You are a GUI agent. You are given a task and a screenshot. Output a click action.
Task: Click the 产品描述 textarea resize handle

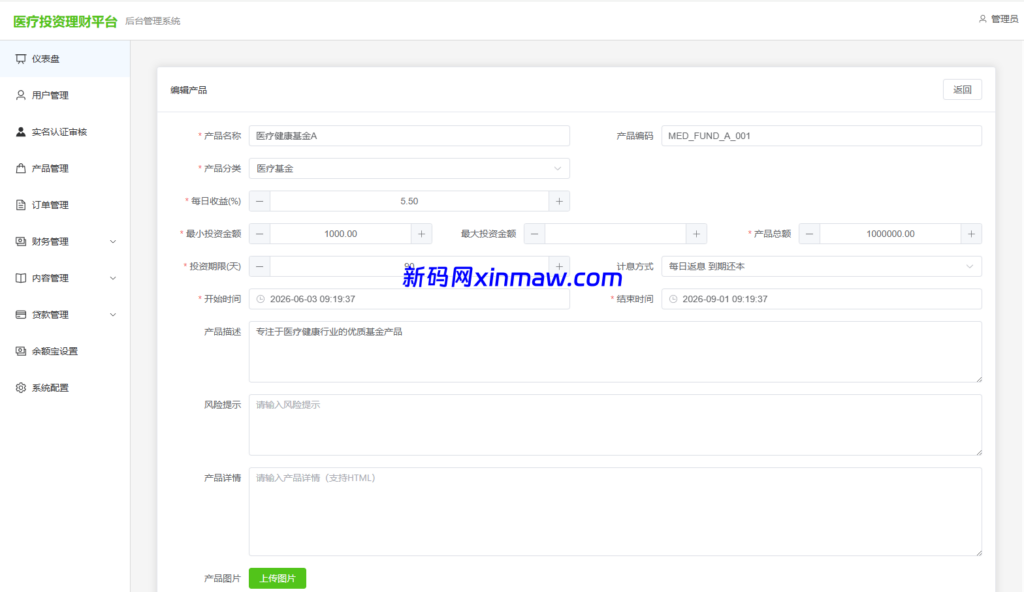[x=978, y=379]
